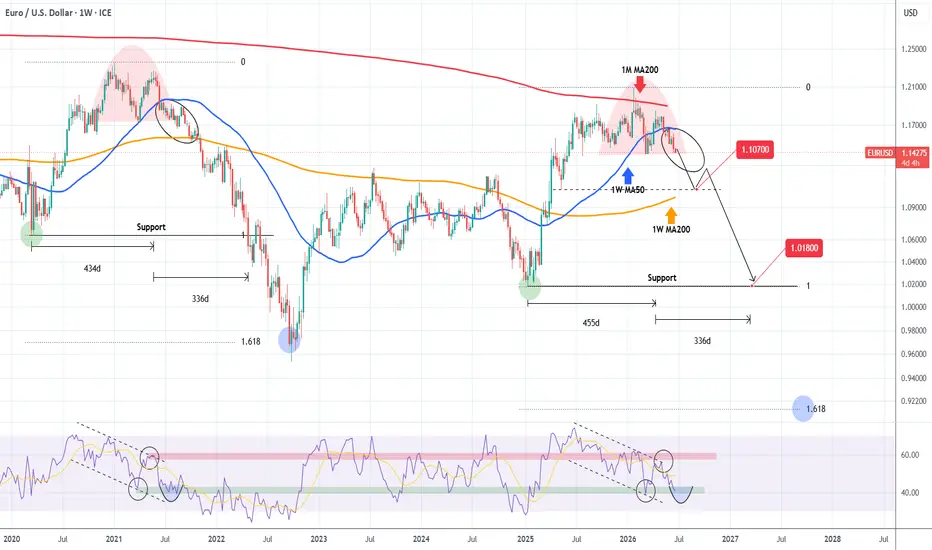Click the orange 1W MA200 up arrow
The image size is (932, 550).
(x=671, y=215)
